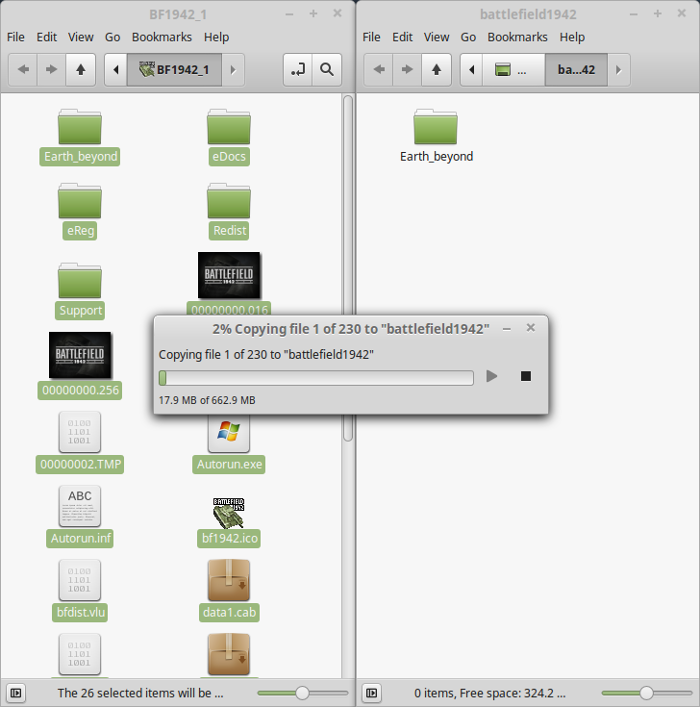Select the eReg folder
The height and width of the screenshot is (707, 700).
tap(80, 211)
